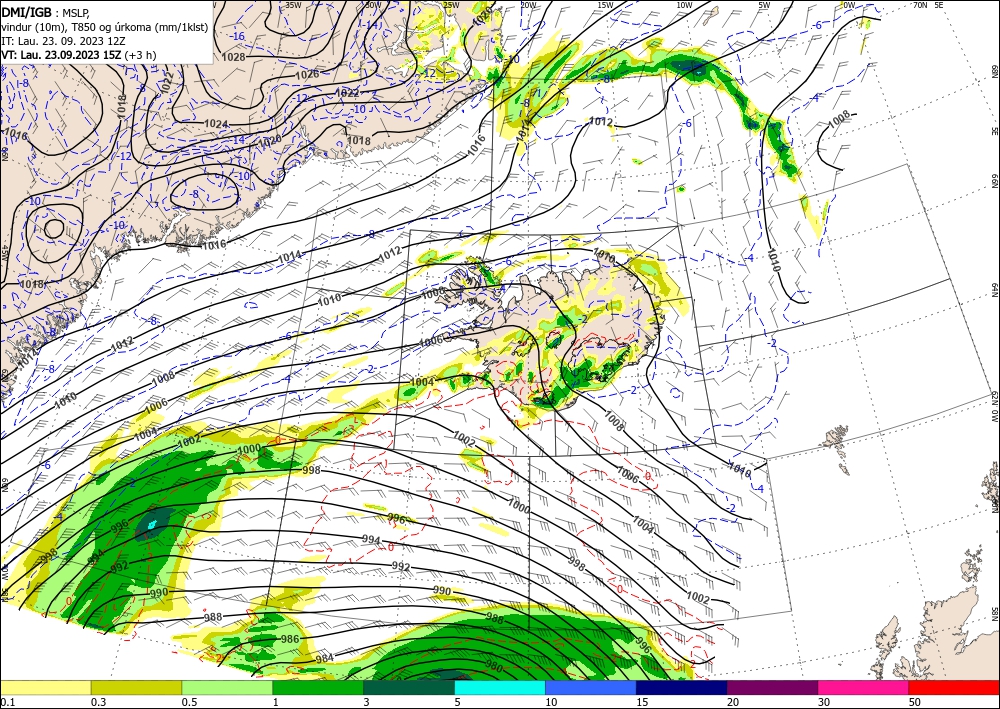Viewport: 1000px width, 709px height.
Task: Click the 986 isobar label
Action: click(290, 639)
